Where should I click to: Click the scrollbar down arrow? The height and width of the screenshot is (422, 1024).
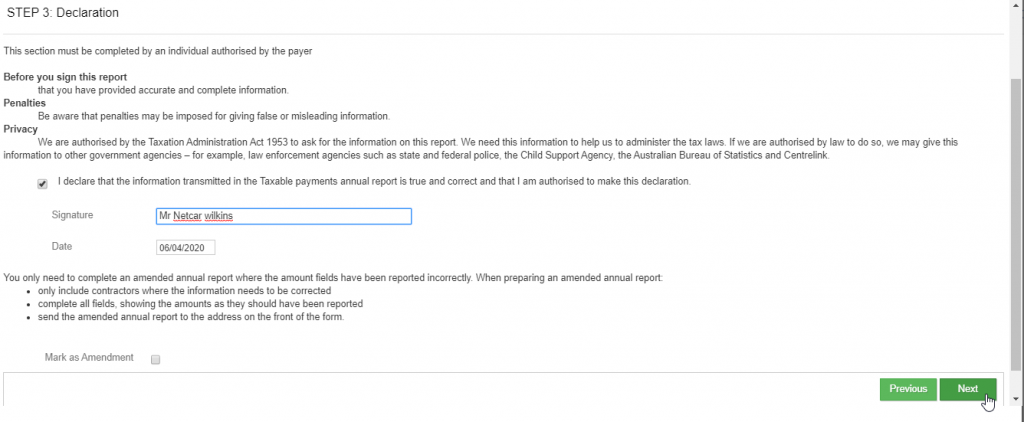pos(1016,399)
